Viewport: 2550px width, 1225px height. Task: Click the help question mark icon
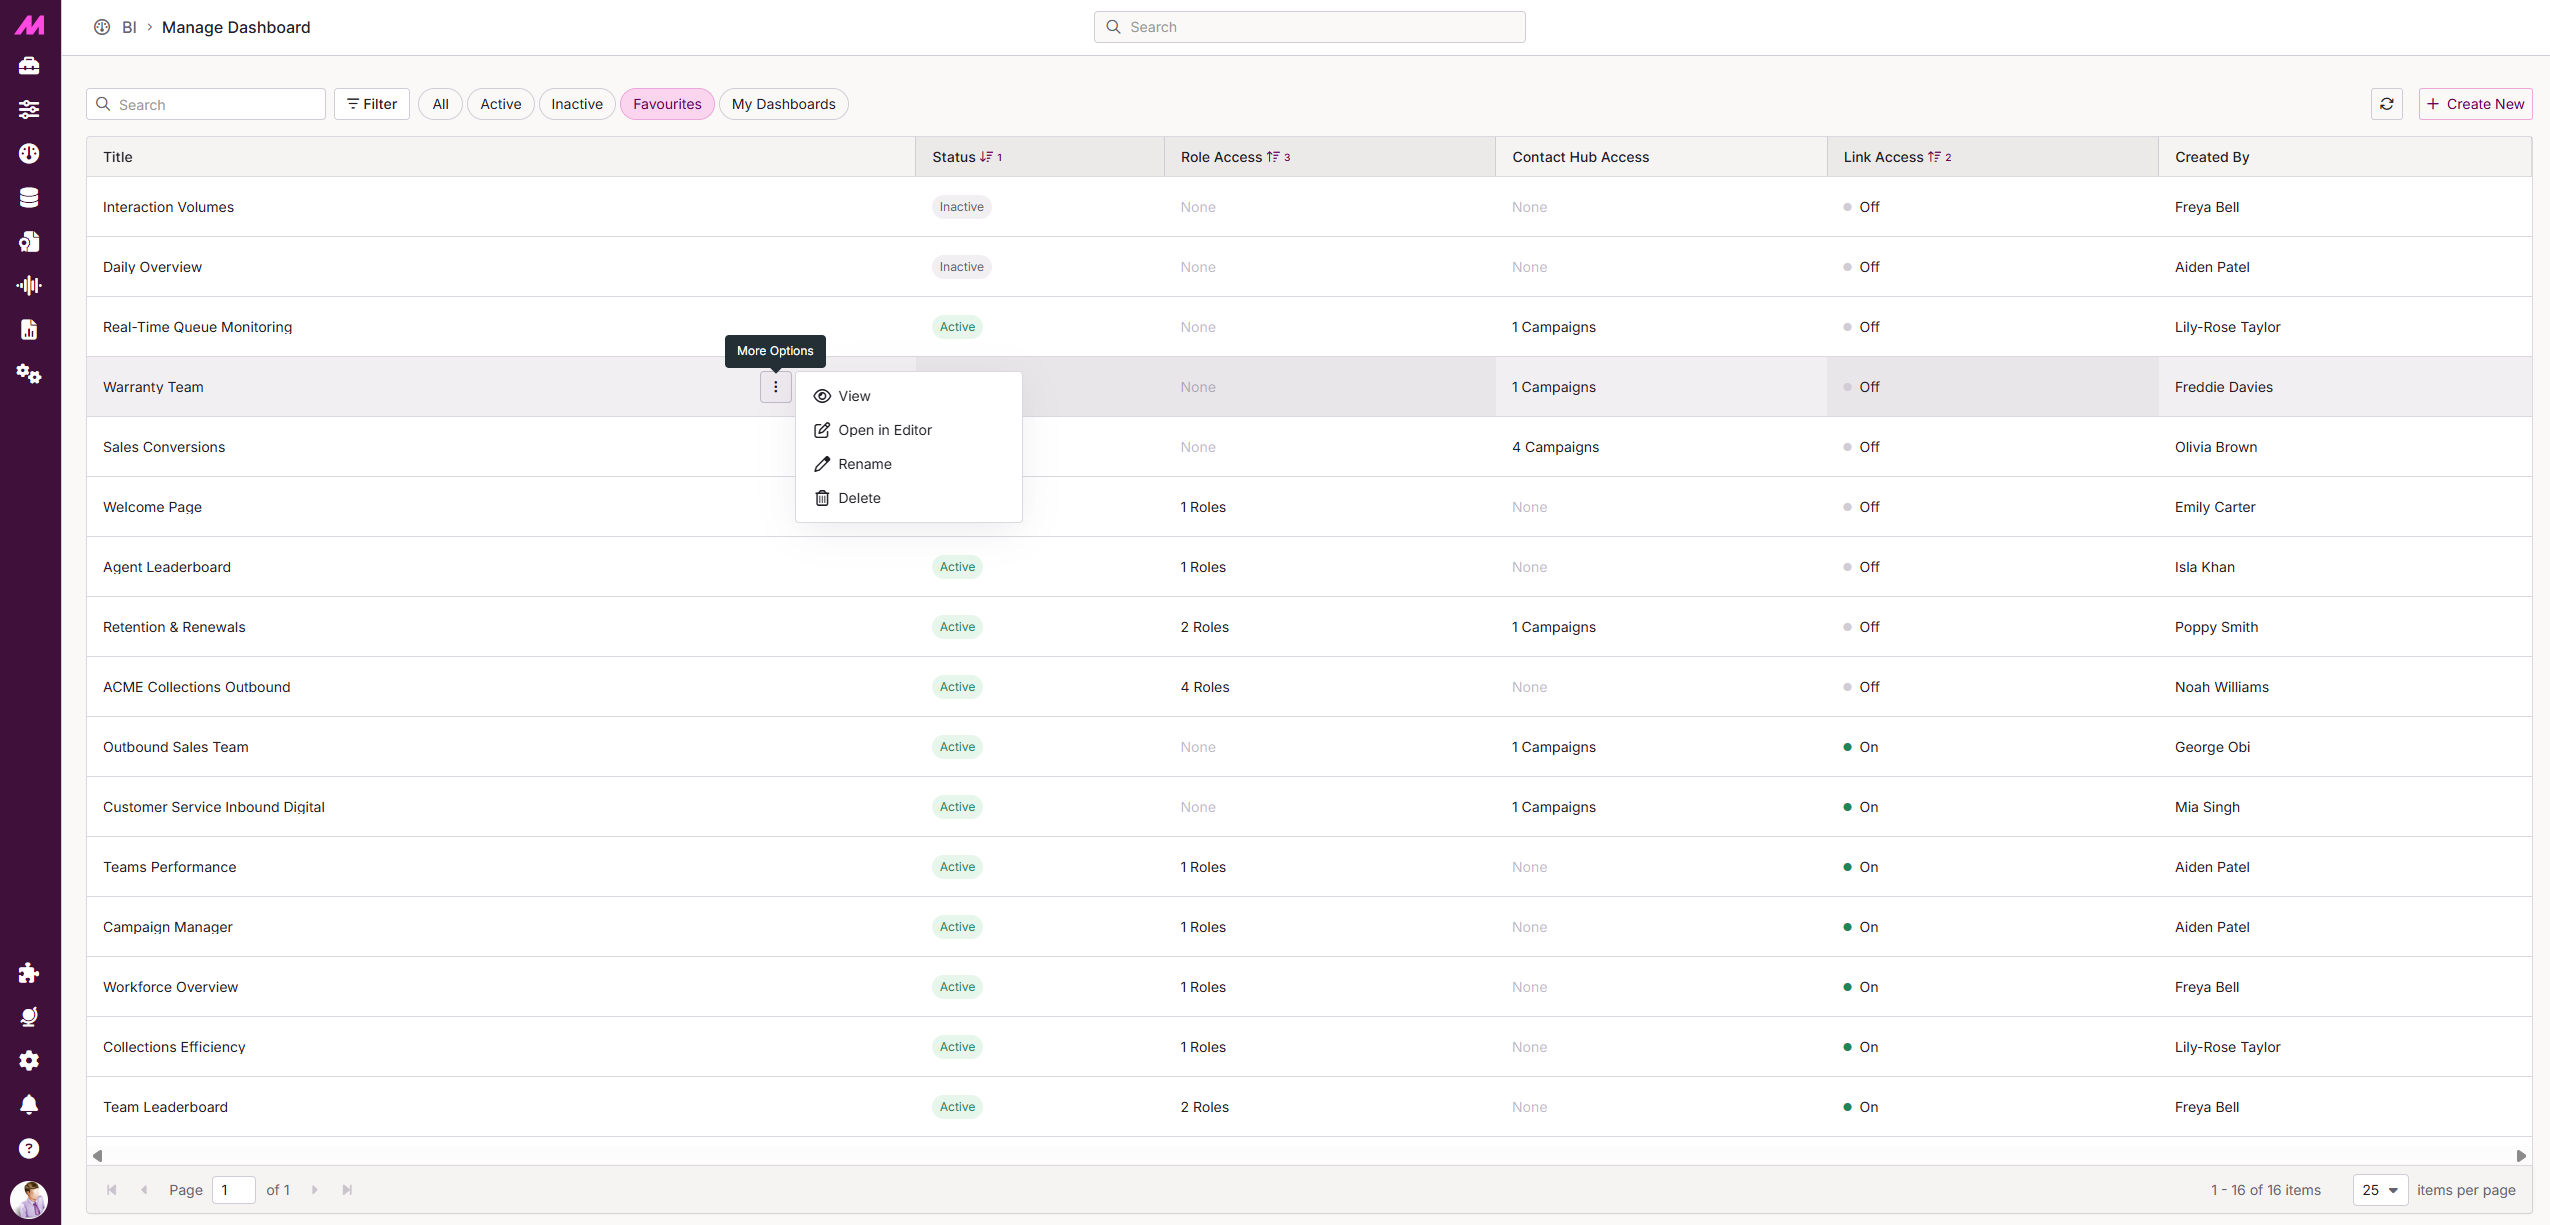coord(29,1149)
